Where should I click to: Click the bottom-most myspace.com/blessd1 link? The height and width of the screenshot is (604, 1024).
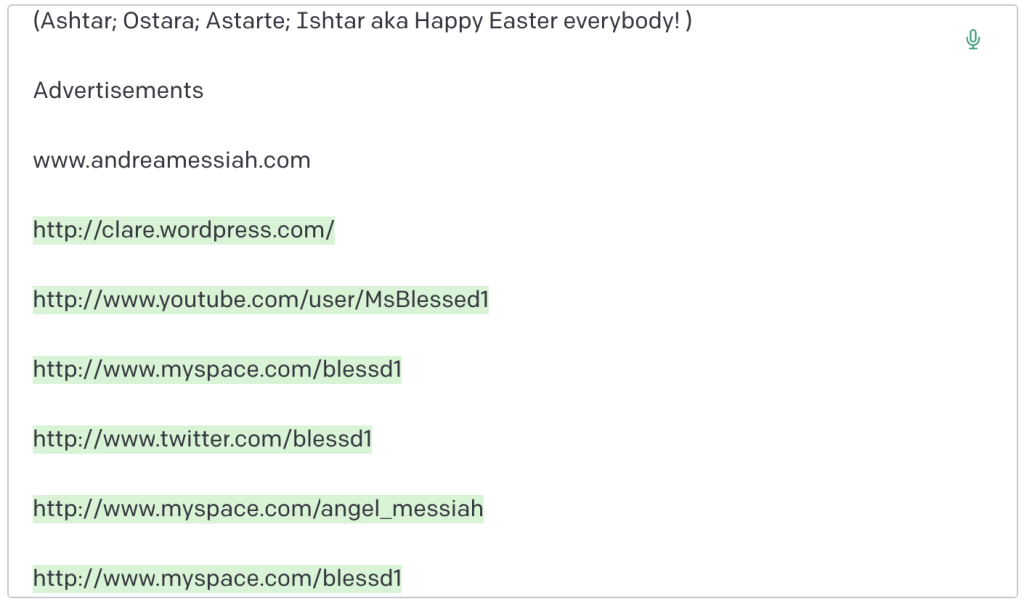click(x=217, y=578)
